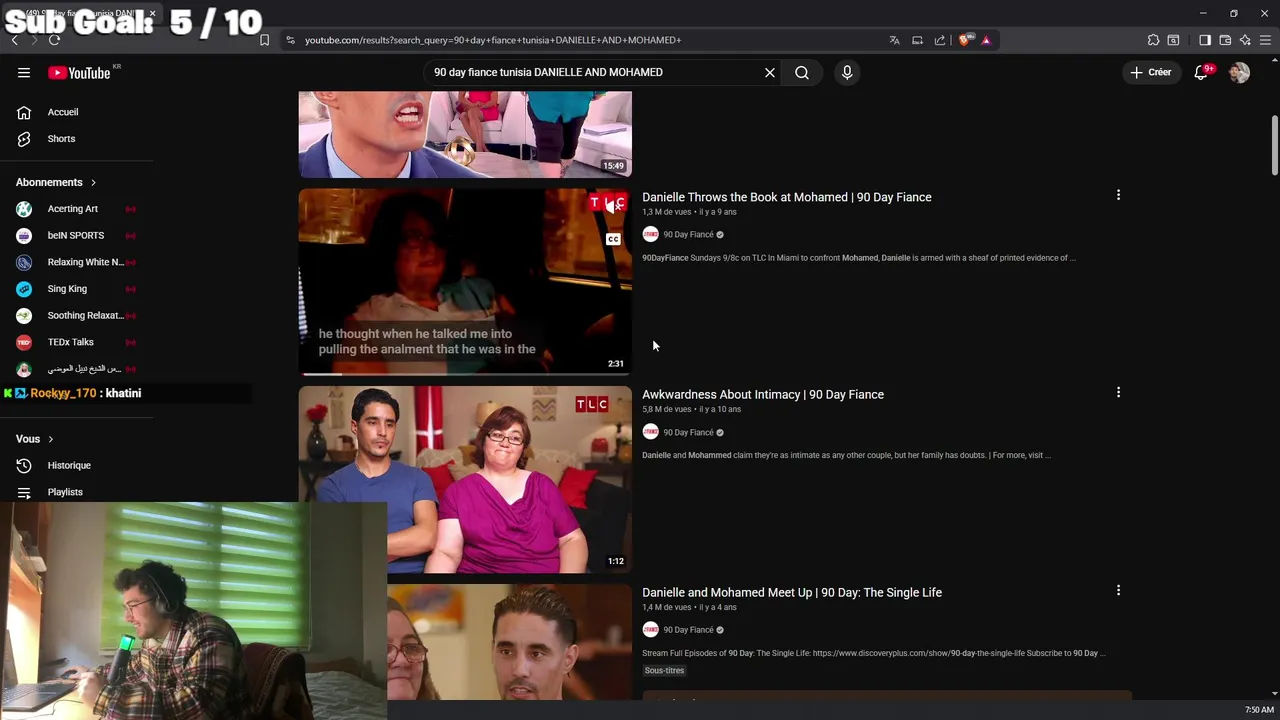
Task: Open the Soothing Relaxat... channel
Action: tap(77, 315)
